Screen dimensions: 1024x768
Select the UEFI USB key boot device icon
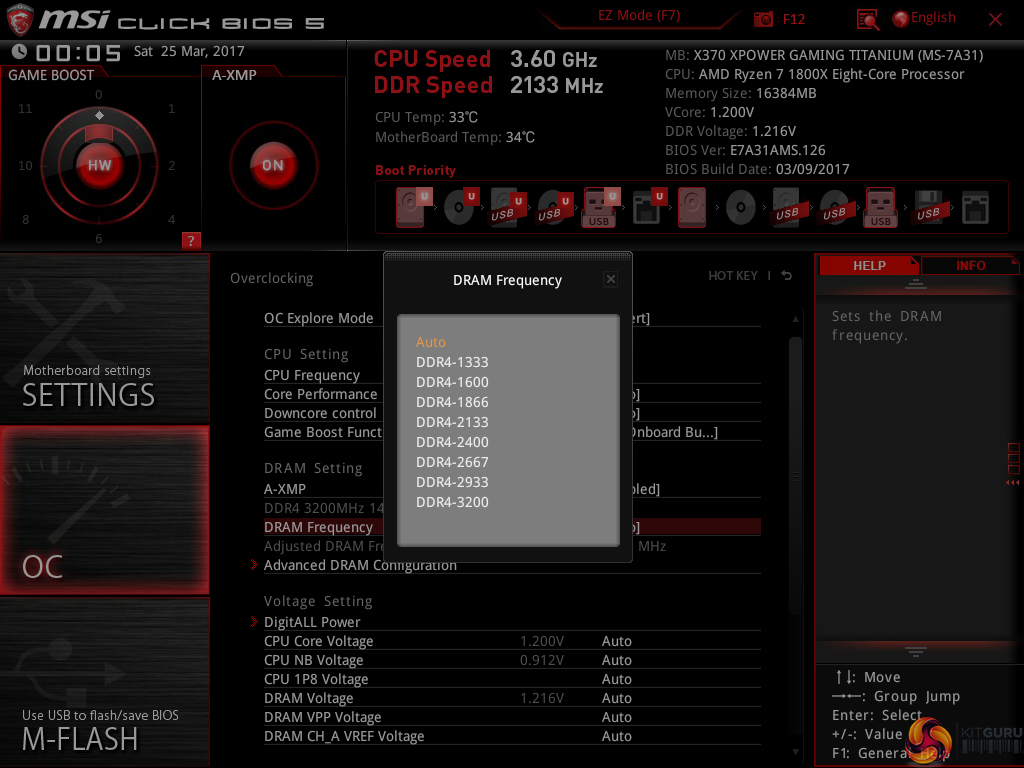point(600,207)
